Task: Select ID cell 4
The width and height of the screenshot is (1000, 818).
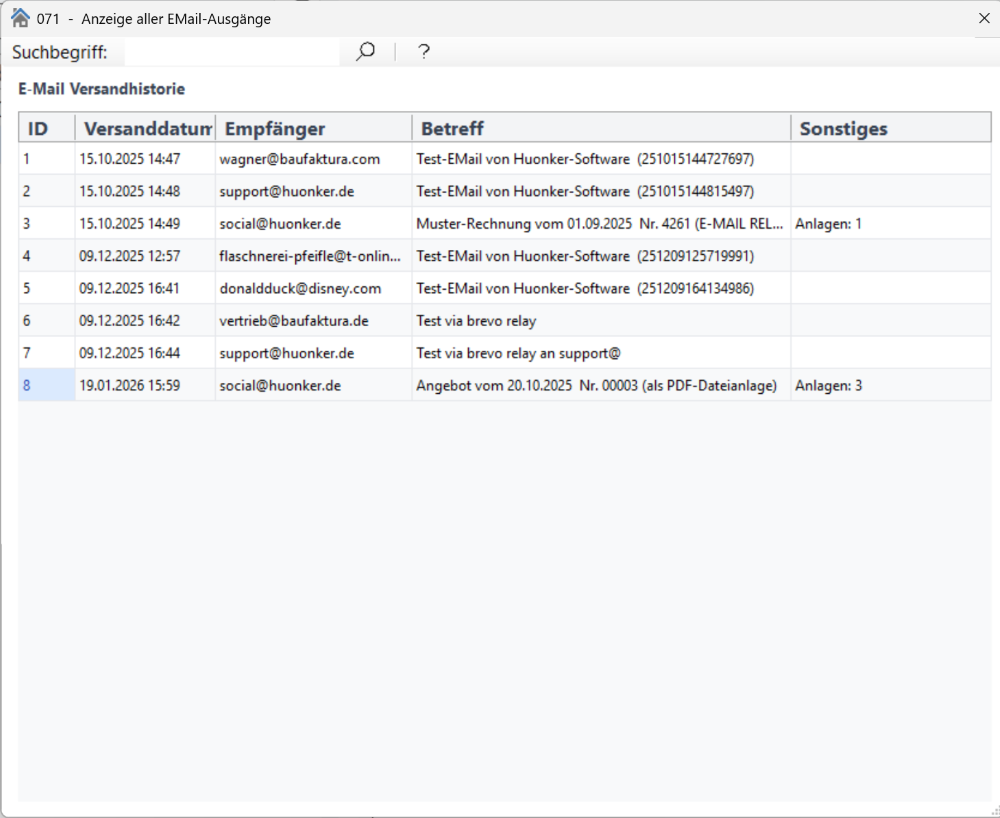Action: click(47, 256)
